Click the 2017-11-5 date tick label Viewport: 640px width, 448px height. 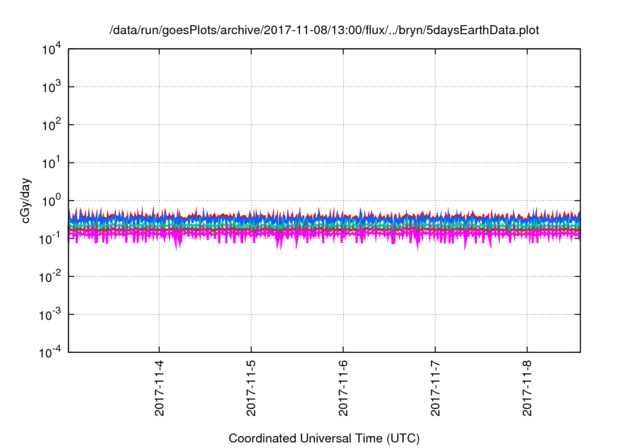click(251, 388)
